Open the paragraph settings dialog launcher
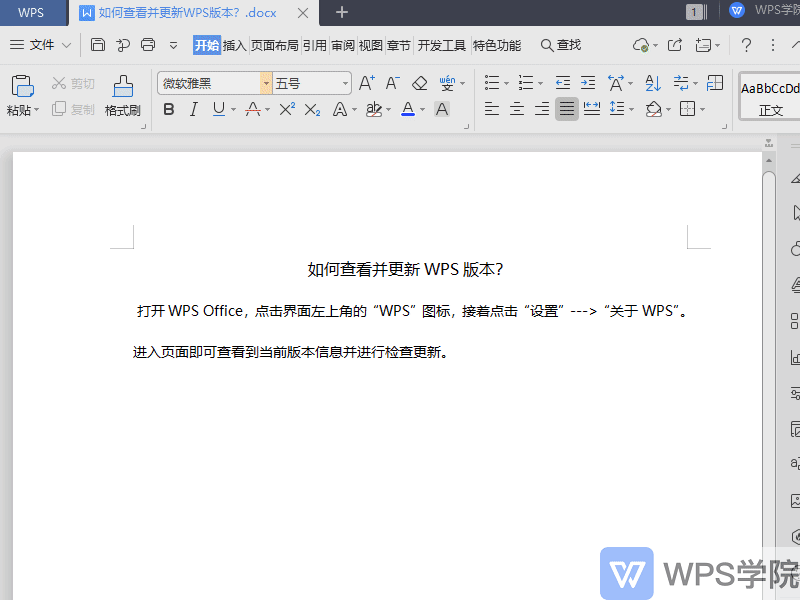Image resolution: width=800 pixels, height=600 pixels. pyautogui.click(x=724, y=127)
